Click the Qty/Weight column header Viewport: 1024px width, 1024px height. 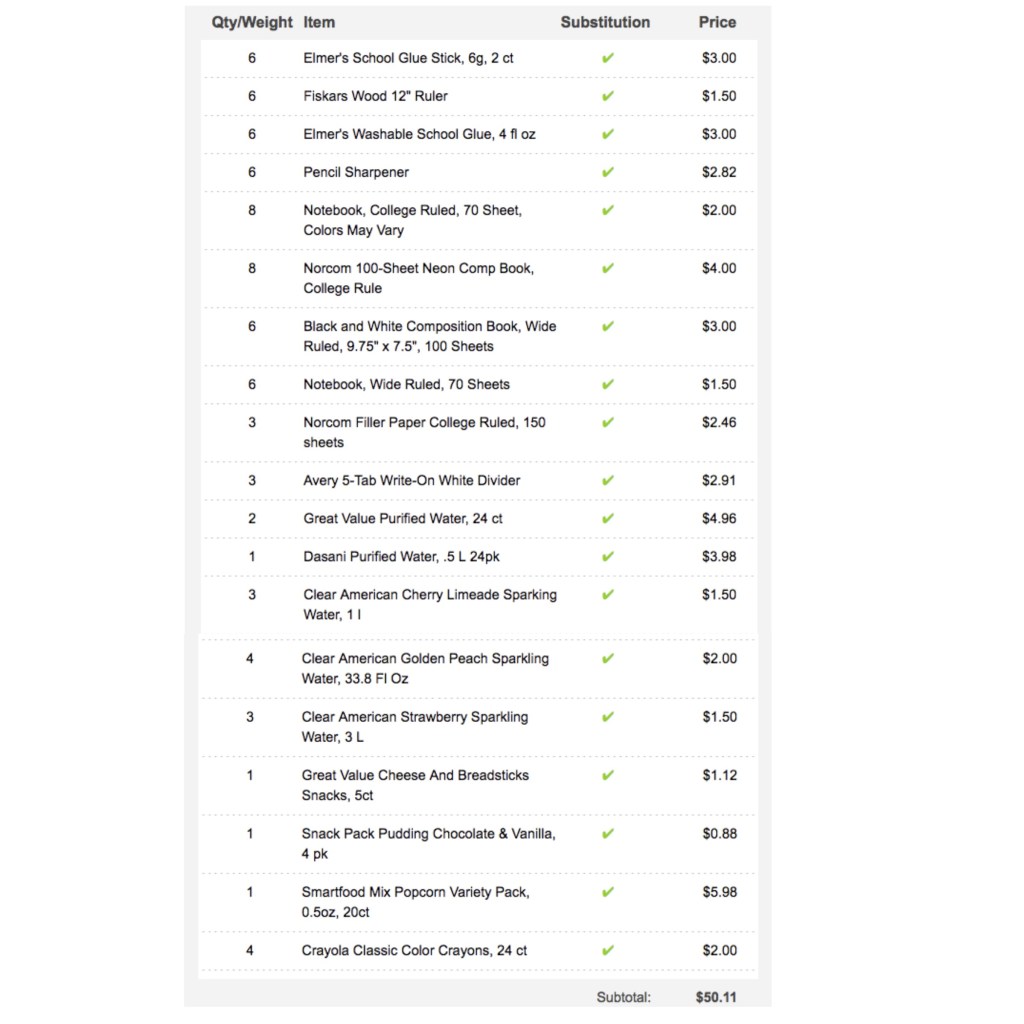click(252, 22)
